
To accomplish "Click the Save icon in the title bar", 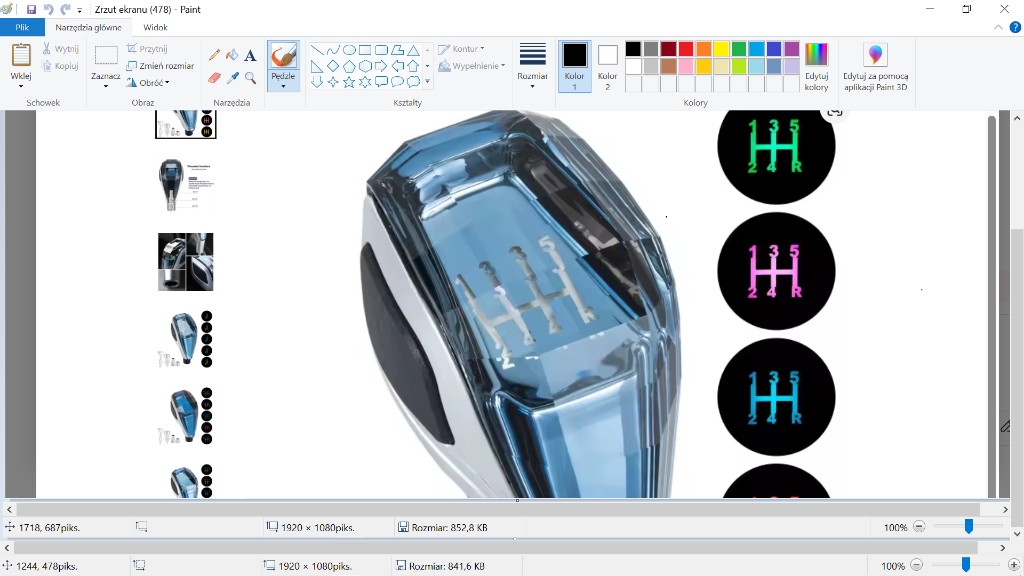I will click(x=31, y=9).
